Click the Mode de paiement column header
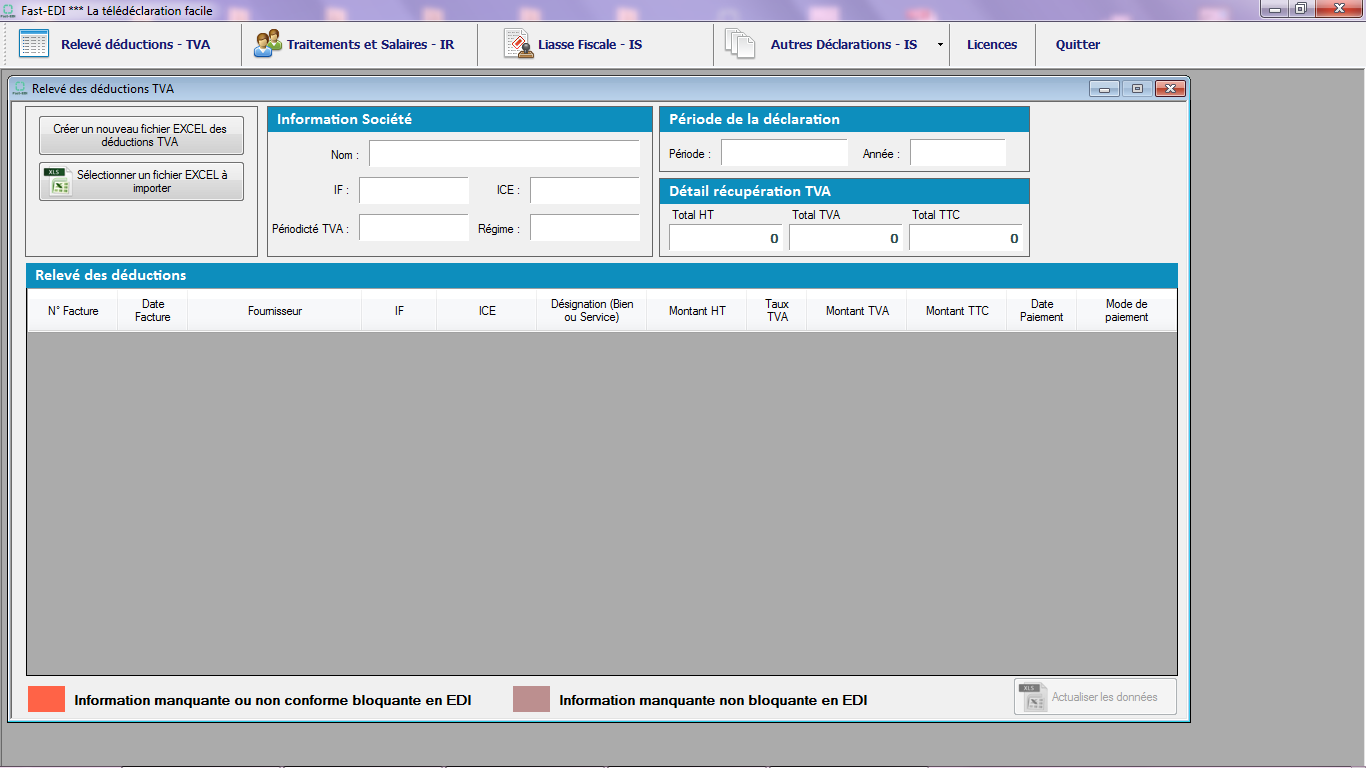The image size is (1366, 768). (x=1127, y=311)
